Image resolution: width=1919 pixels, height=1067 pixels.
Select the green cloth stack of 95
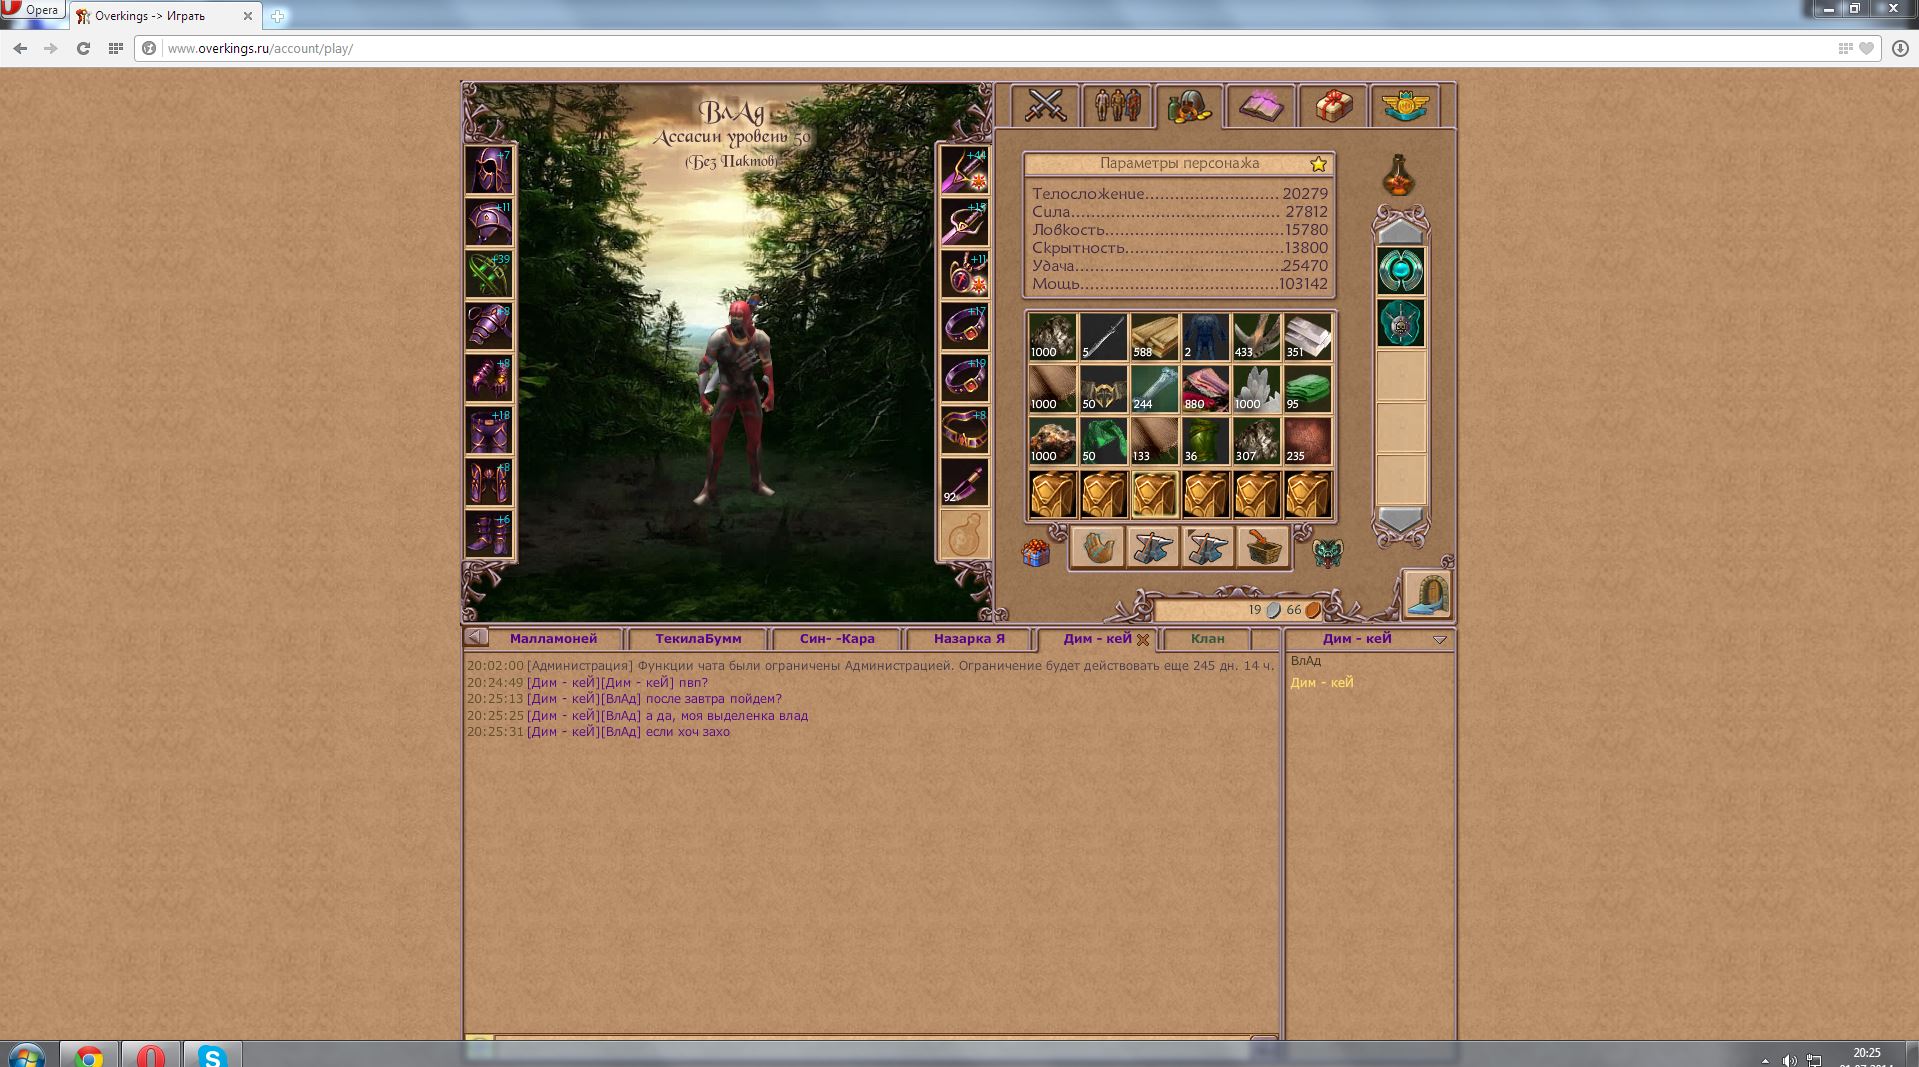pyautogui.click(x=1308, y=389)
